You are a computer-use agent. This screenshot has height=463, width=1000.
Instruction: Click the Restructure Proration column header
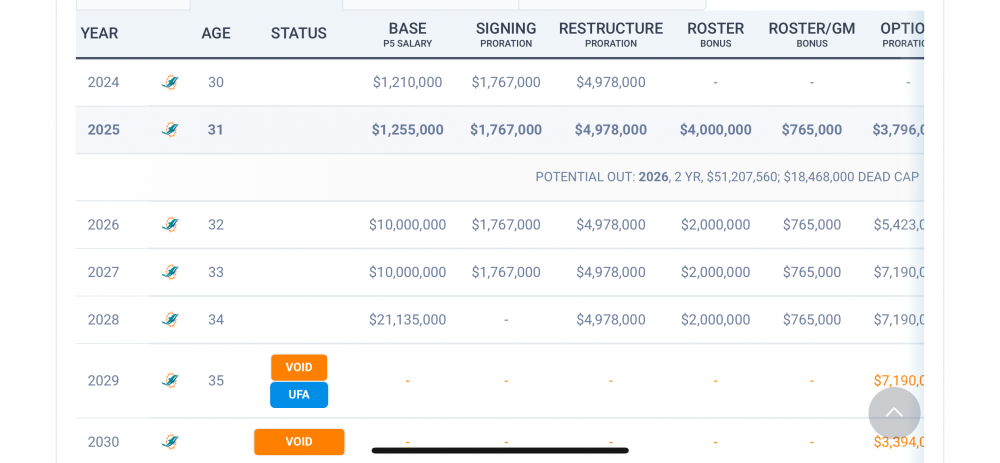(610, 34)
